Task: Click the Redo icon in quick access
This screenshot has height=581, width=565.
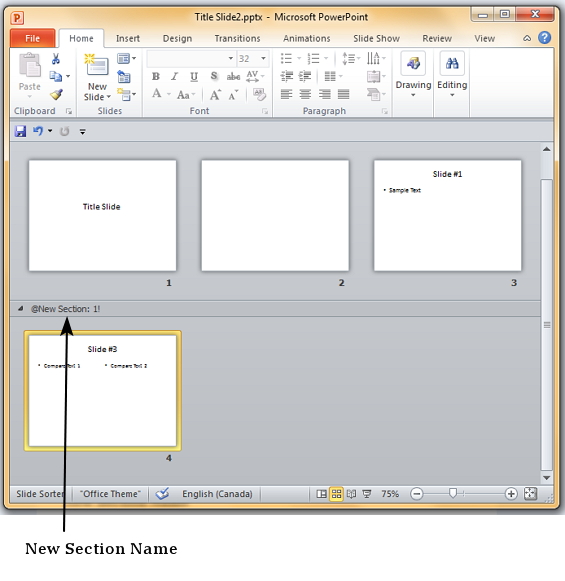Action: [64, 131]
